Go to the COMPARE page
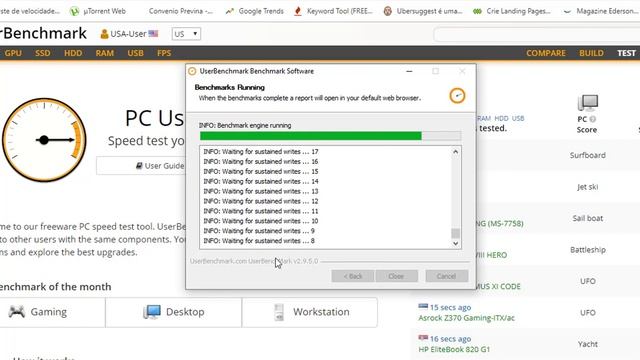 click(546, 53)
